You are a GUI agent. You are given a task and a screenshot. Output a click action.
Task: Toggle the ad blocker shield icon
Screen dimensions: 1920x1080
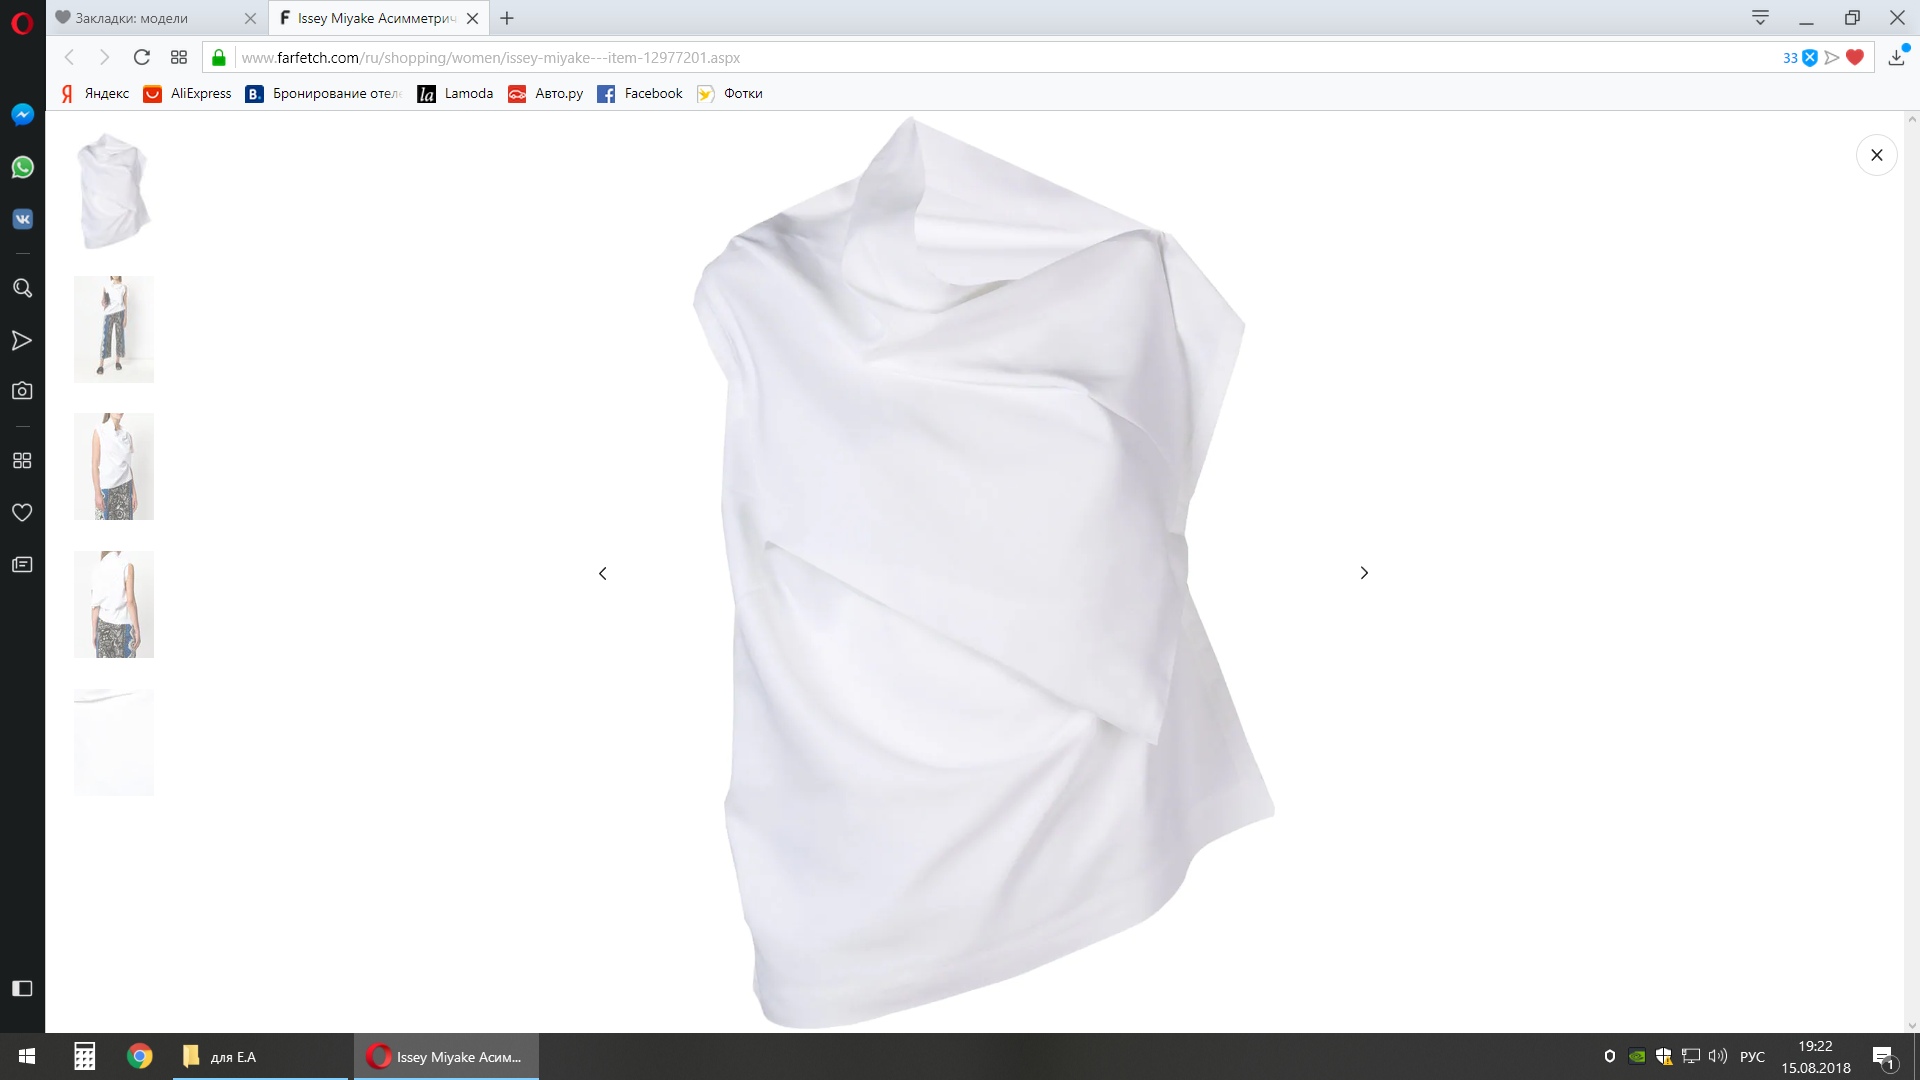coord(1809,58)
